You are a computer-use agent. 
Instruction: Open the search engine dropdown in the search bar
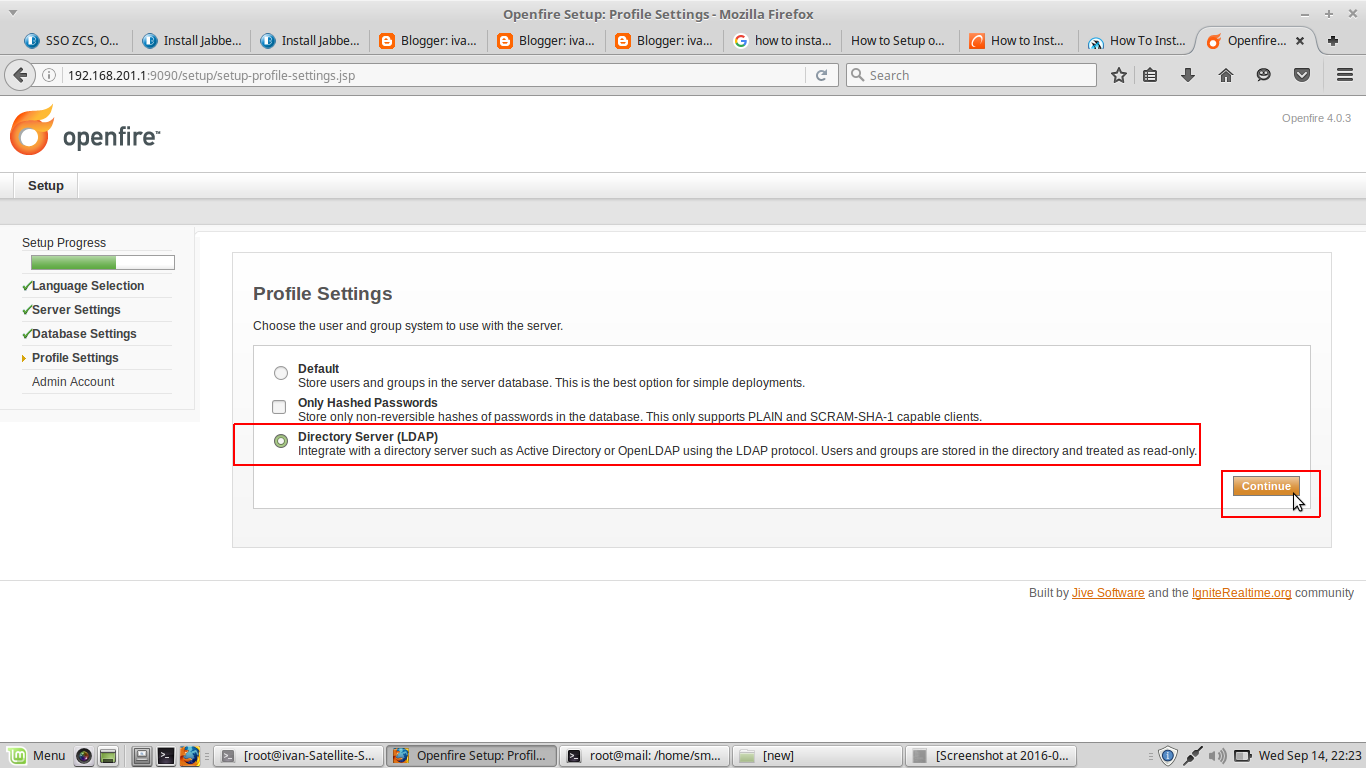[x=858, y=75]
